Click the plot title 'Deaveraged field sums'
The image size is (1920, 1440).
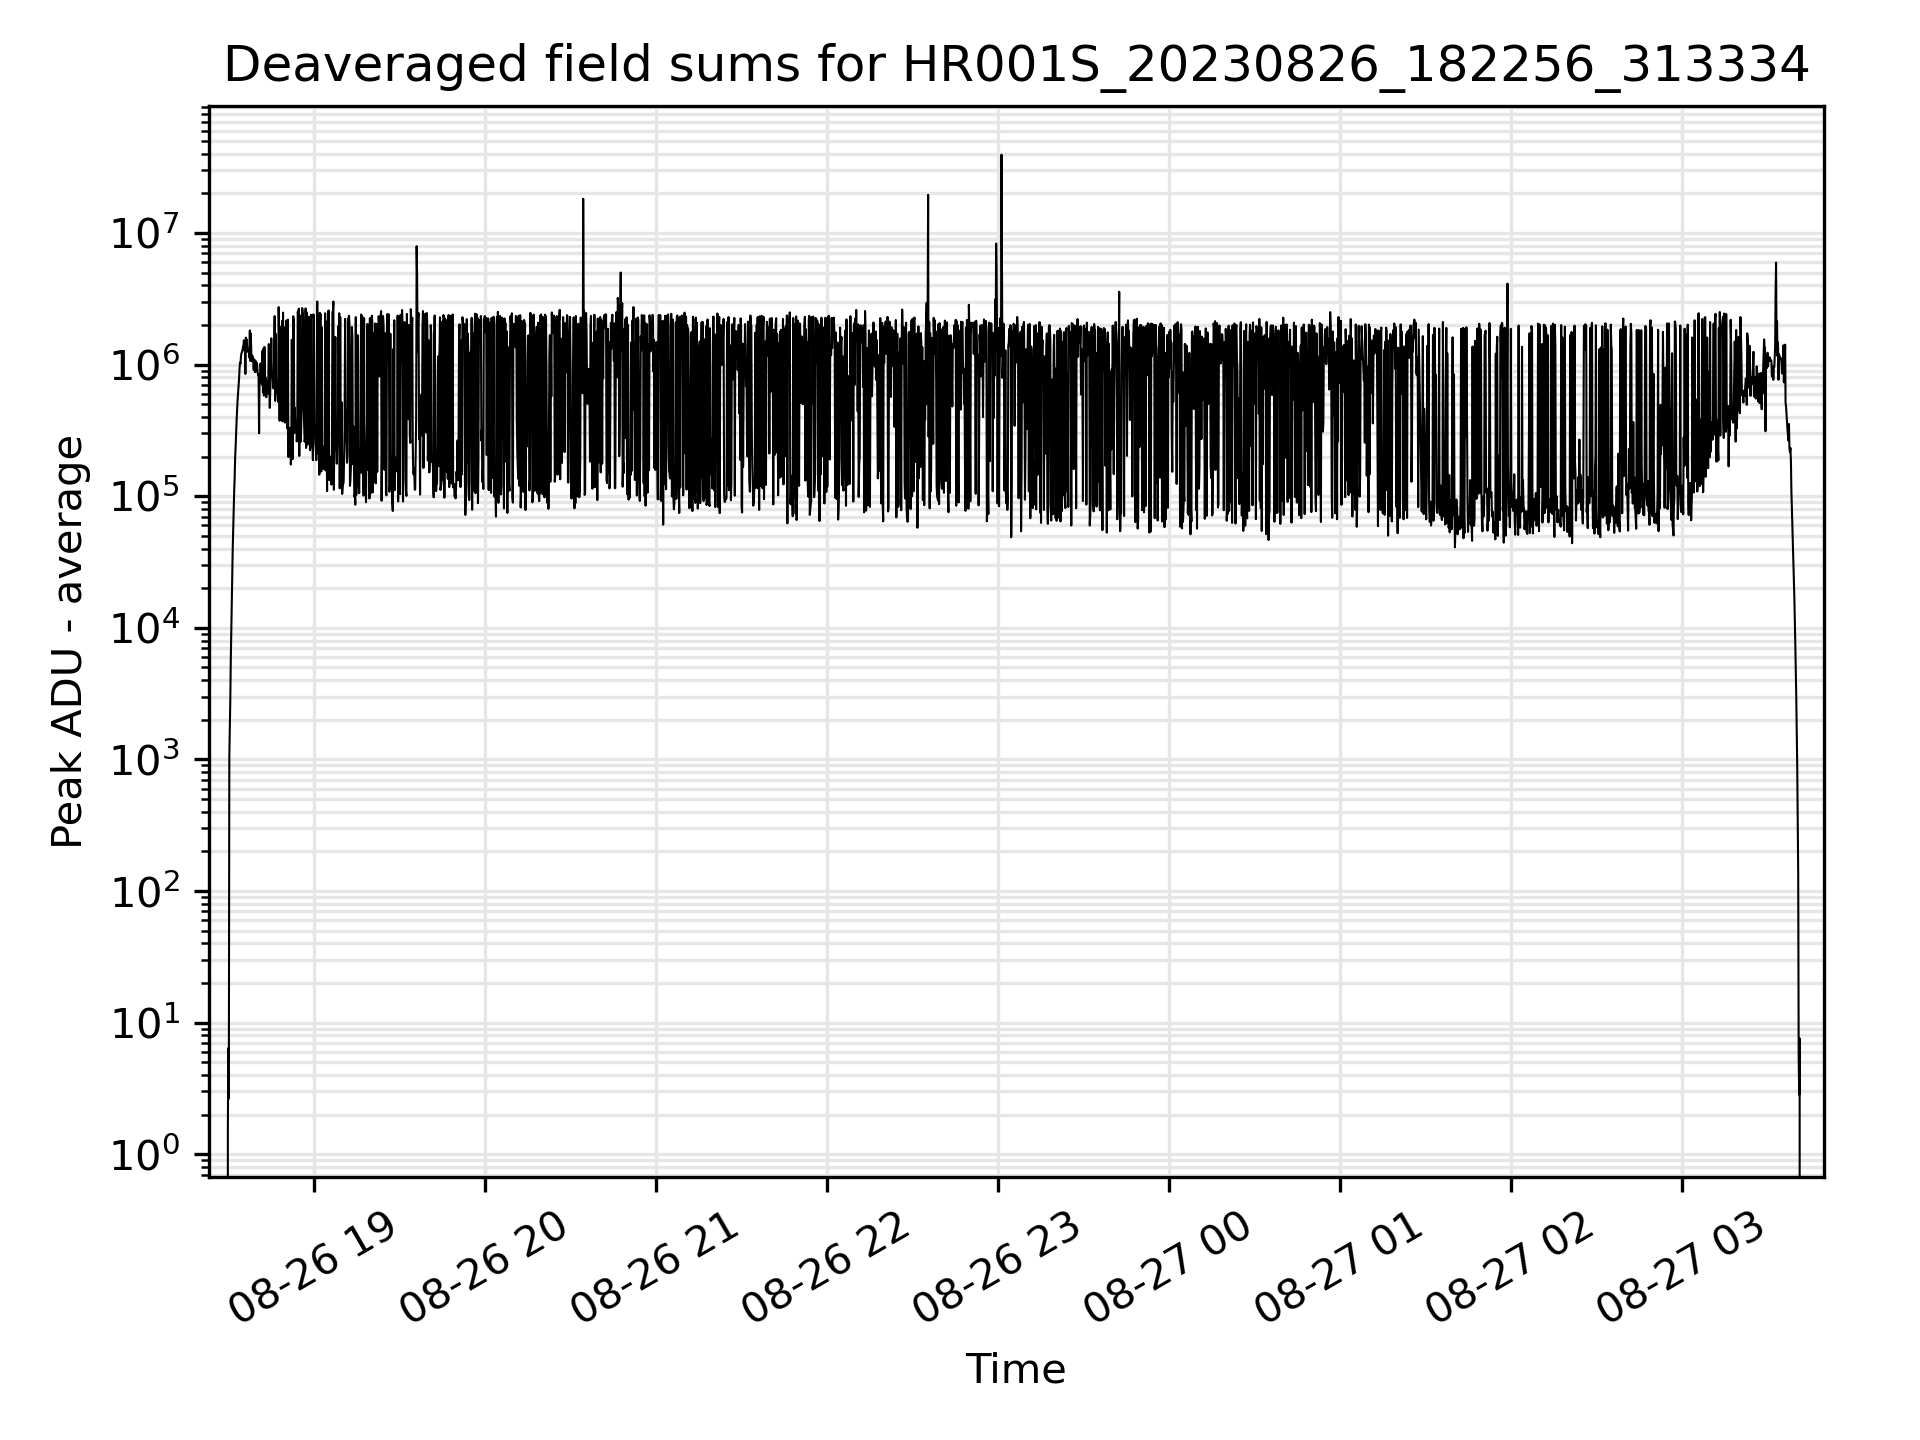[x=1016, y=66]
